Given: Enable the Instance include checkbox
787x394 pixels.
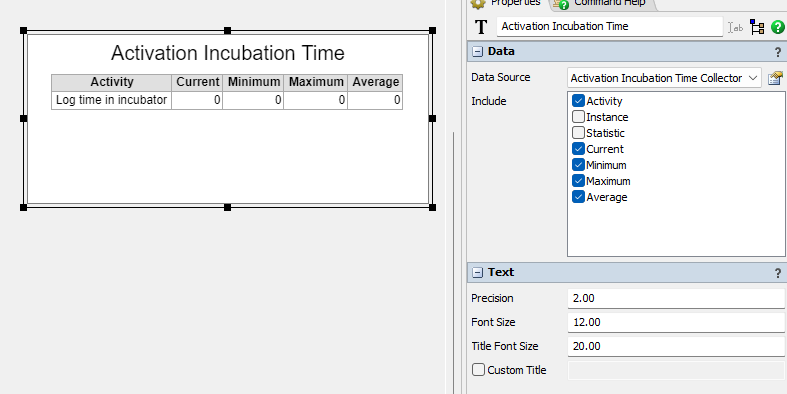Looking at the screenshot, I should tap(578, 117).
